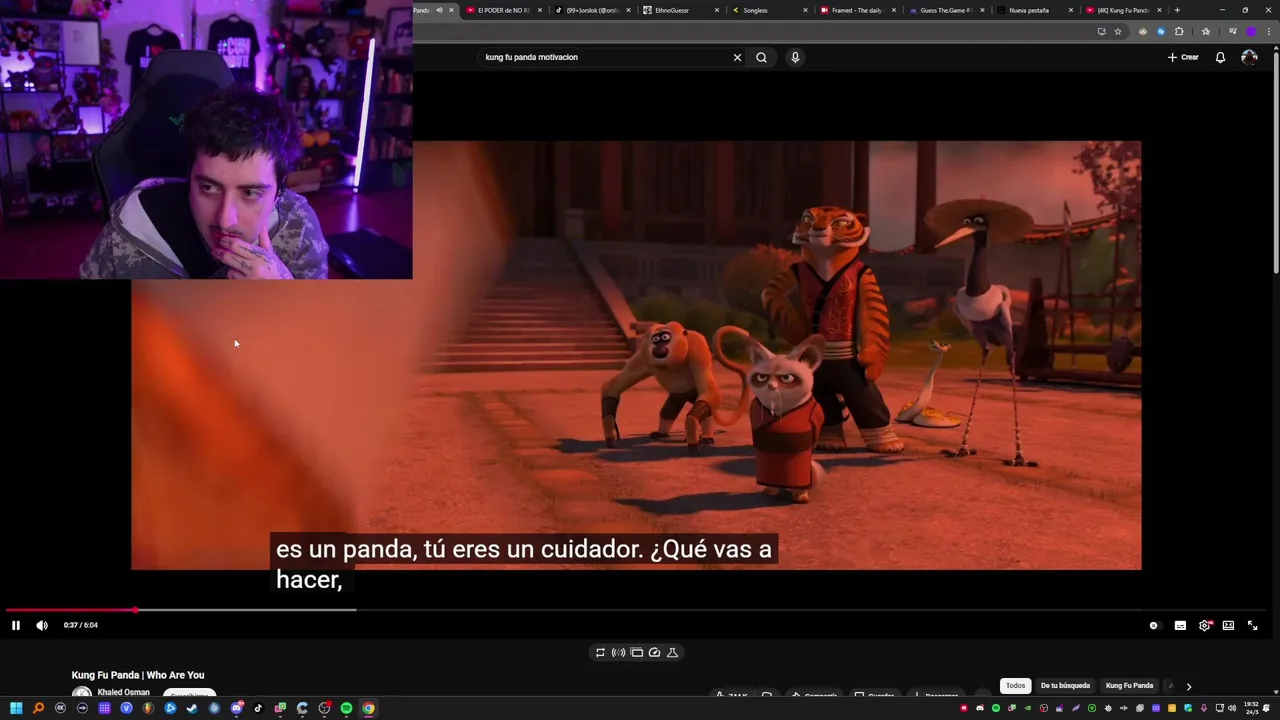The width and height of the screenshot is (1280, 720).
Task: Click the window pop-out icon below video
Action: 636,652
